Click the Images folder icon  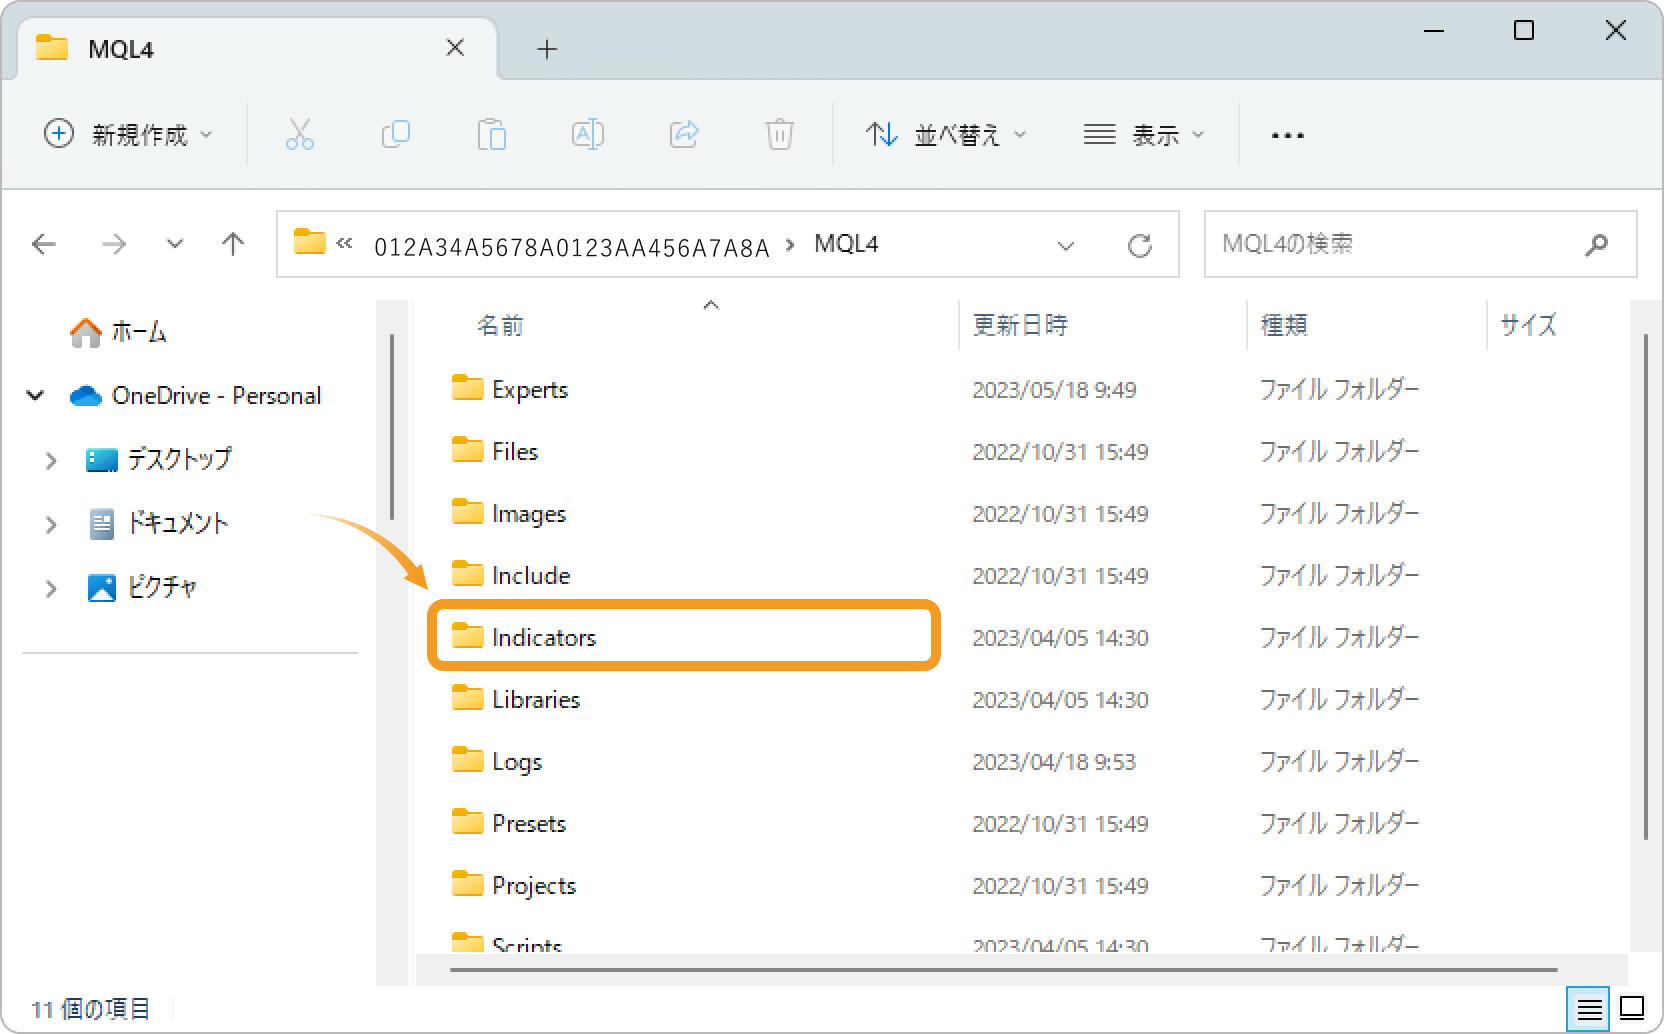coord(467,512)
